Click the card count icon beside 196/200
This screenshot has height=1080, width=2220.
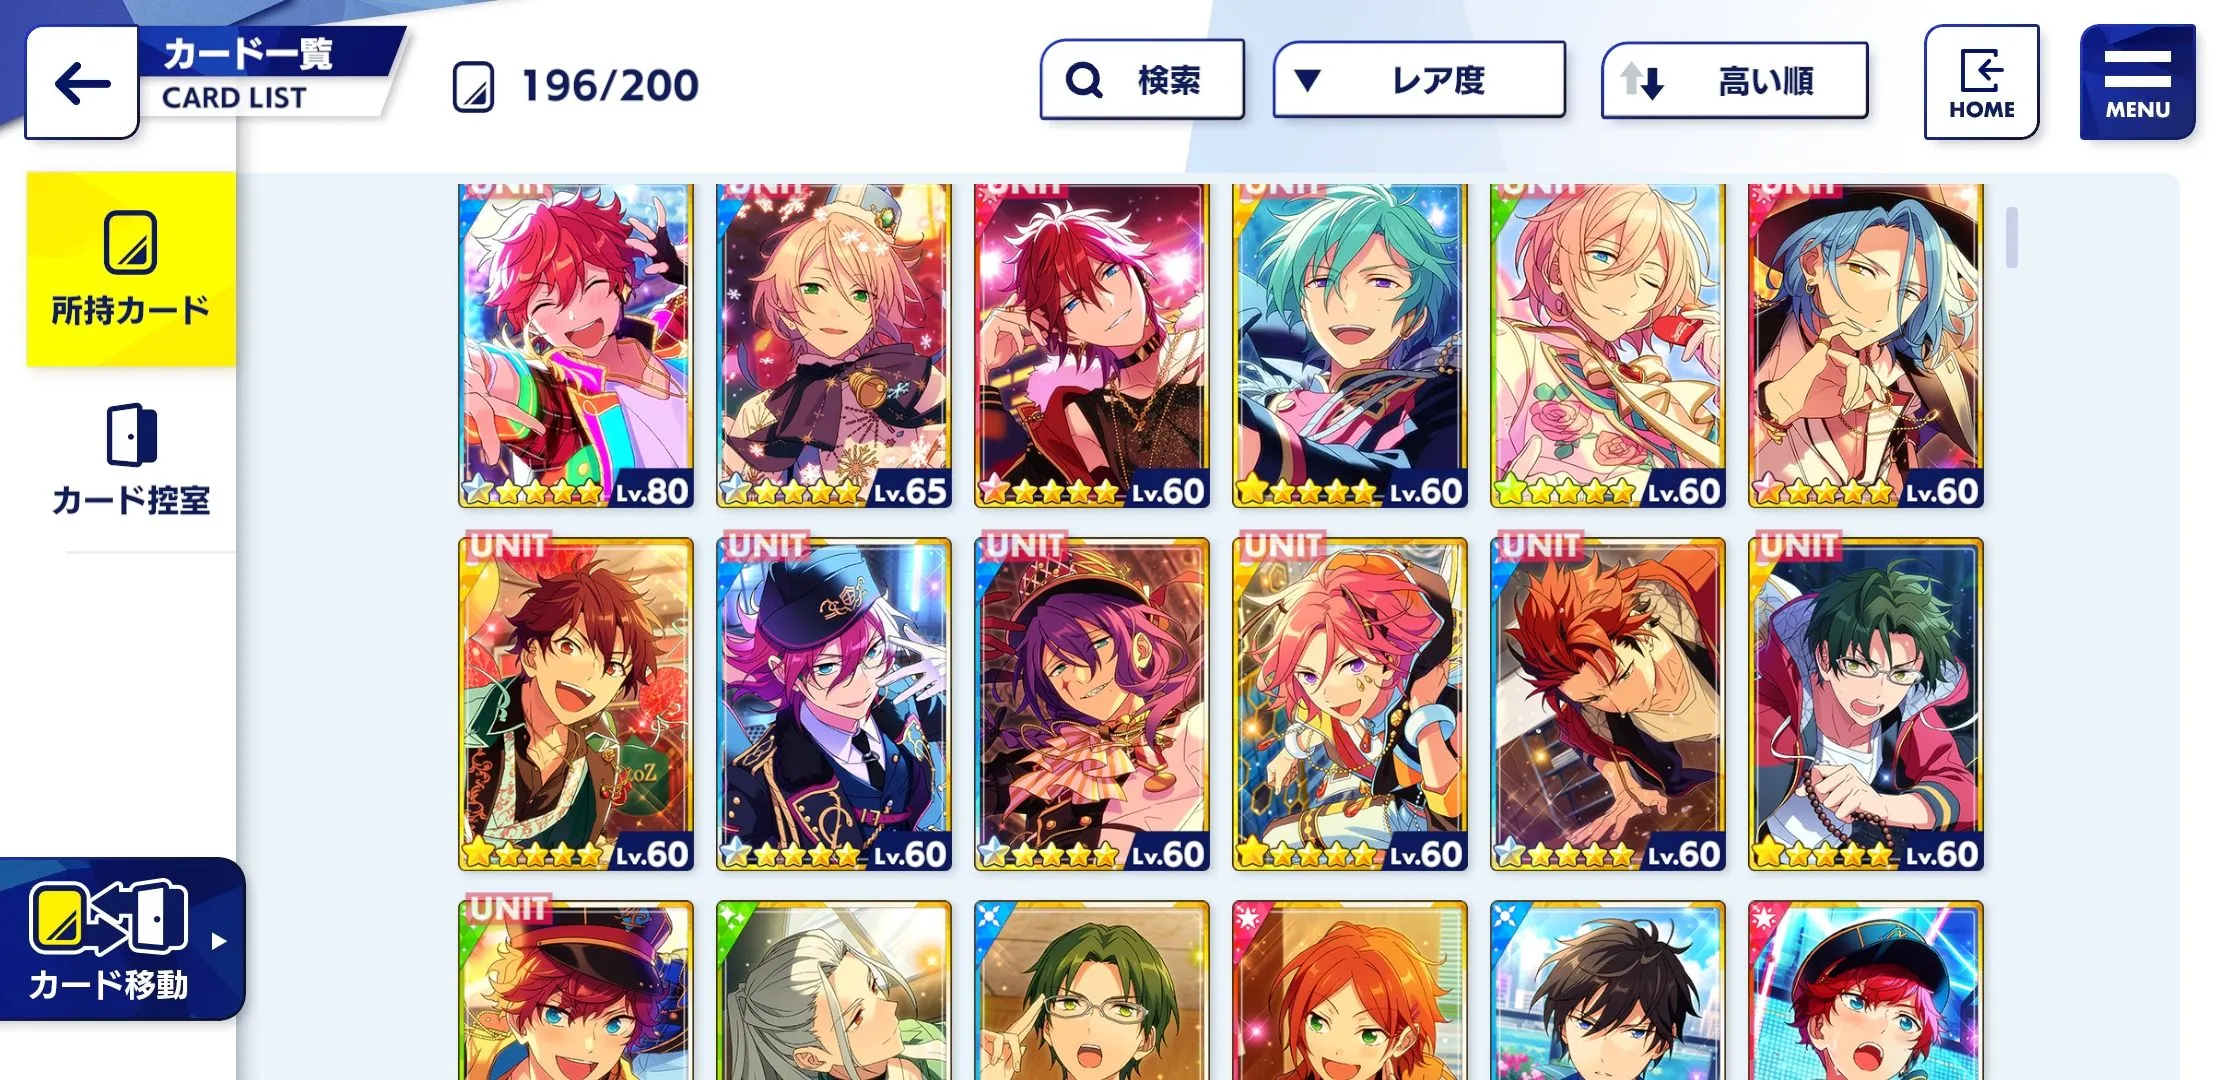pyautogui.click(x=473, y=86)
